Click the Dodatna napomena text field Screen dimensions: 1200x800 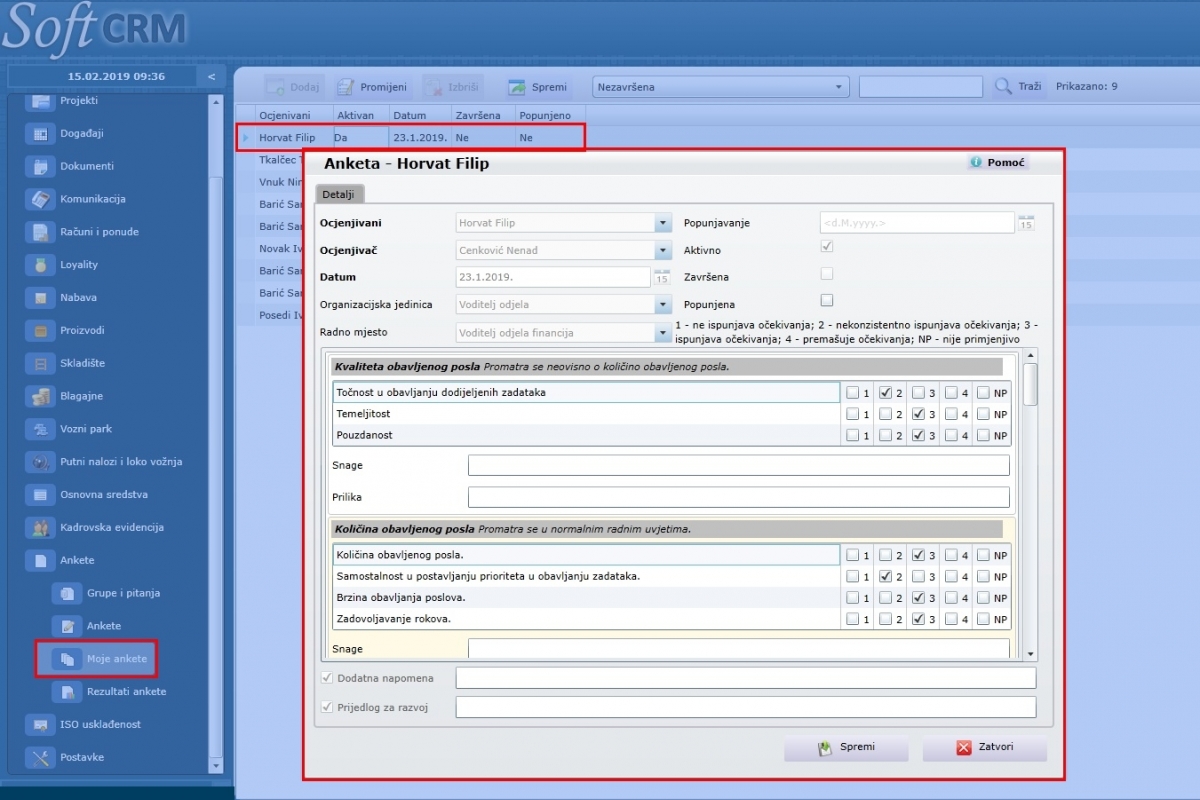pyautogui.click(x=746, y=679)
